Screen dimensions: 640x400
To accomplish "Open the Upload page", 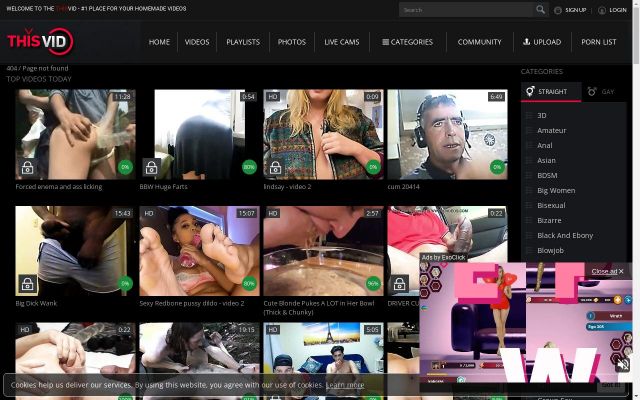I will click(541, 42).
